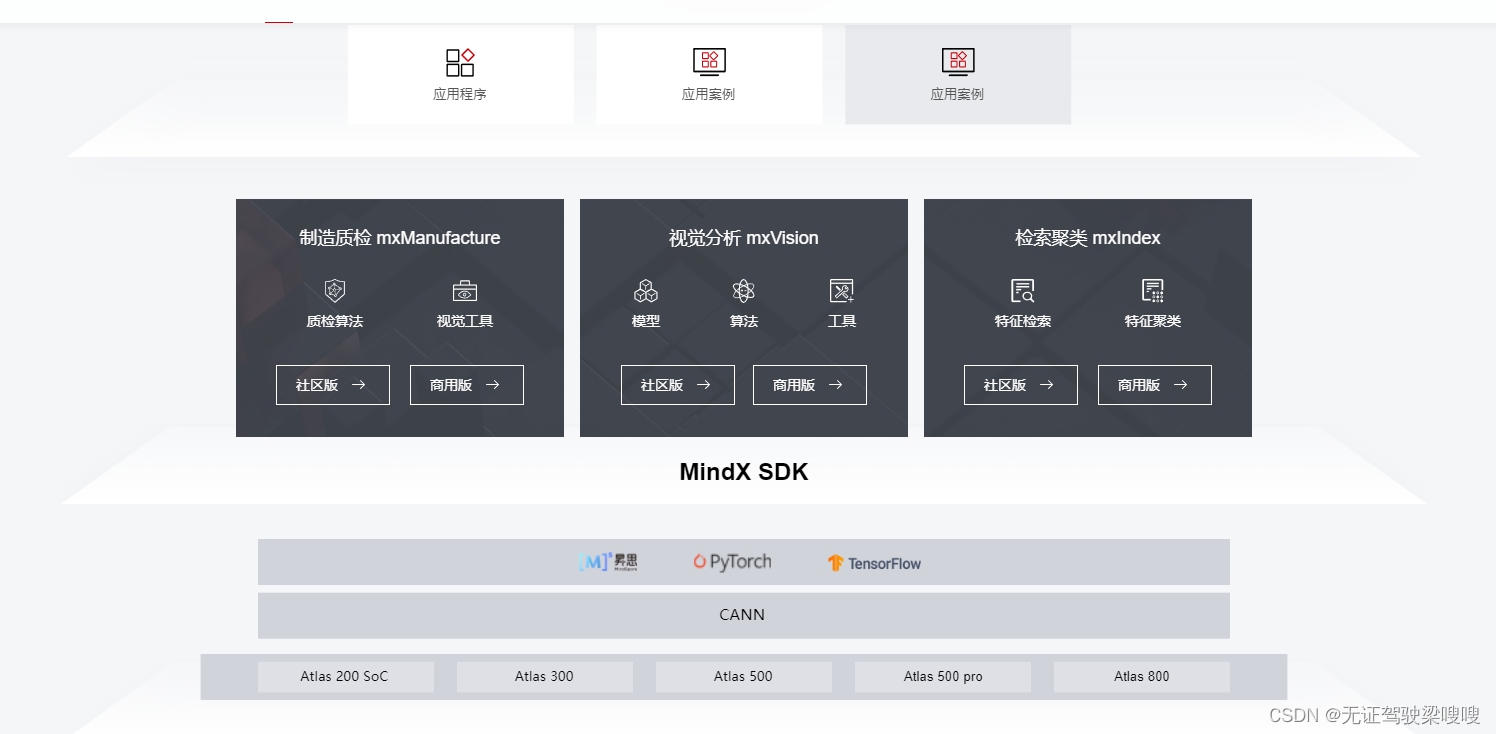This screenshot has height=734, width=1496.
Task: Click the MindSpore 昇思 logo
Action: [x=608, y=562]
